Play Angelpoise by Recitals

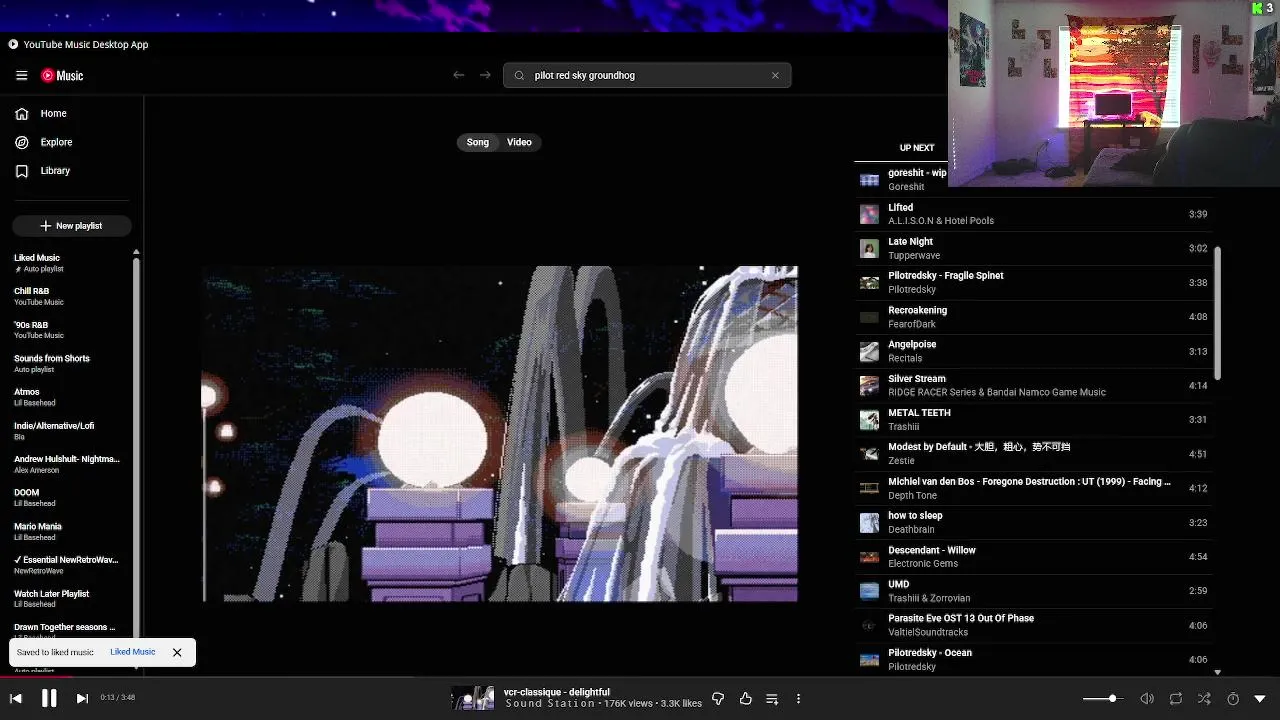1034,351
